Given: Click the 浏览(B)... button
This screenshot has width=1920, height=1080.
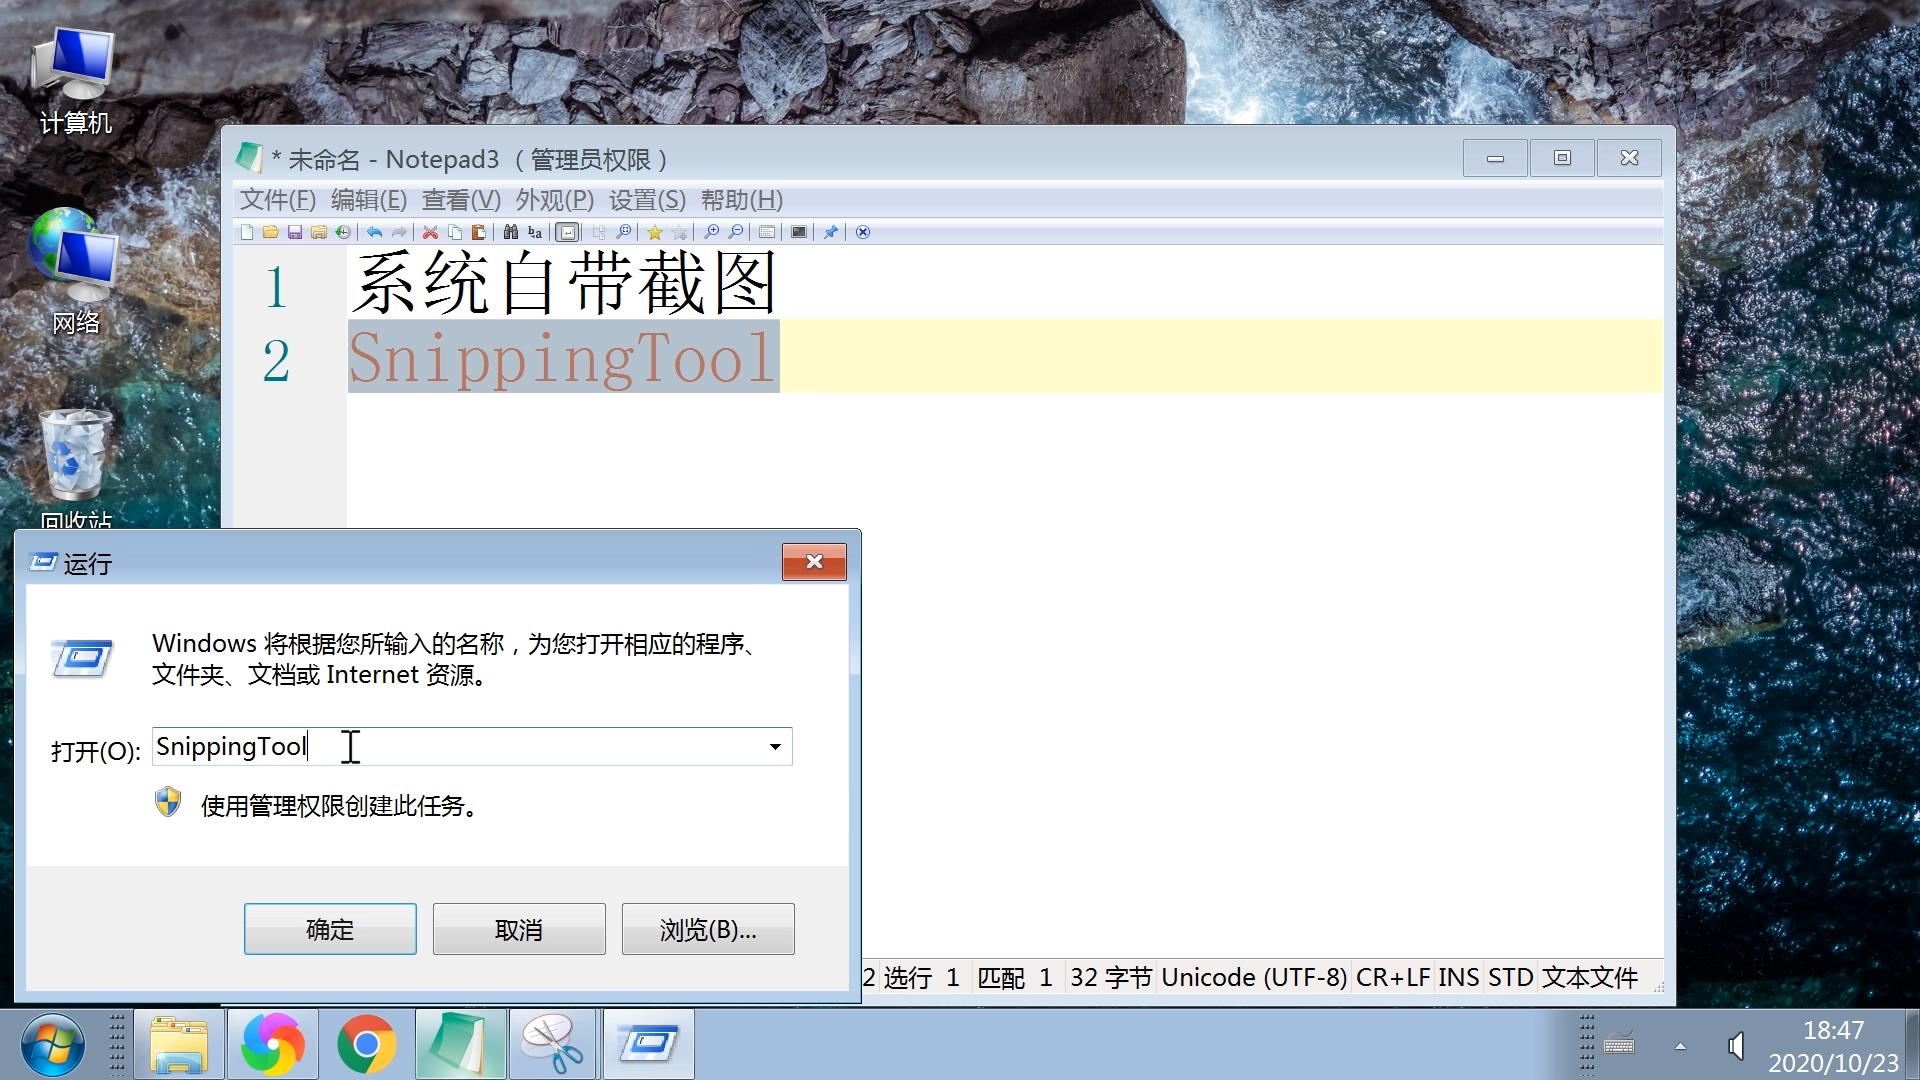Looking at the screenshot, I should [x=708, y=929].
